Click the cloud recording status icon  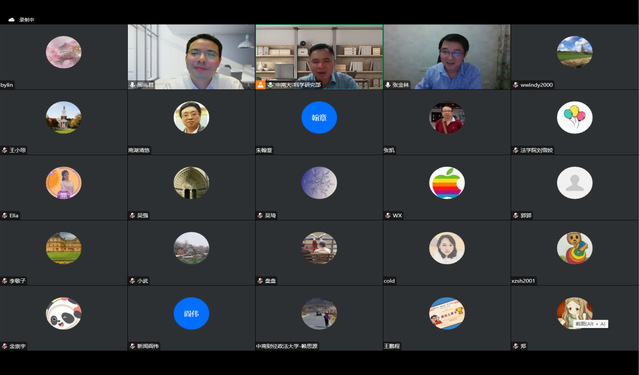[x=11, y=20]
